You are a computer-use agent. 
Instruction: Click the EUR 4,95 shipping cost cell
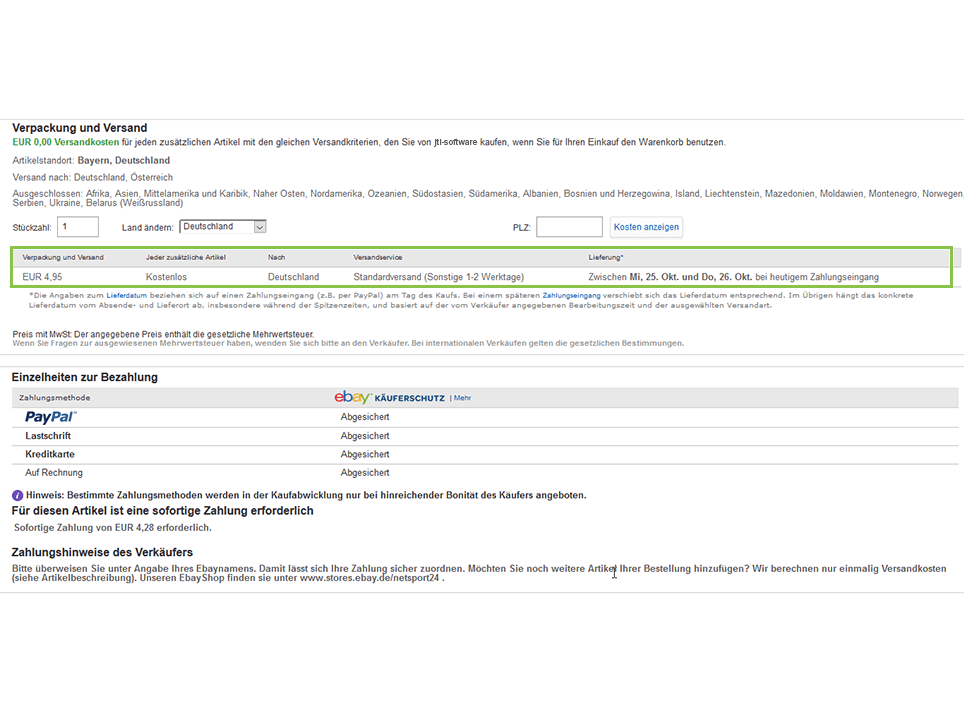(43, 277)
